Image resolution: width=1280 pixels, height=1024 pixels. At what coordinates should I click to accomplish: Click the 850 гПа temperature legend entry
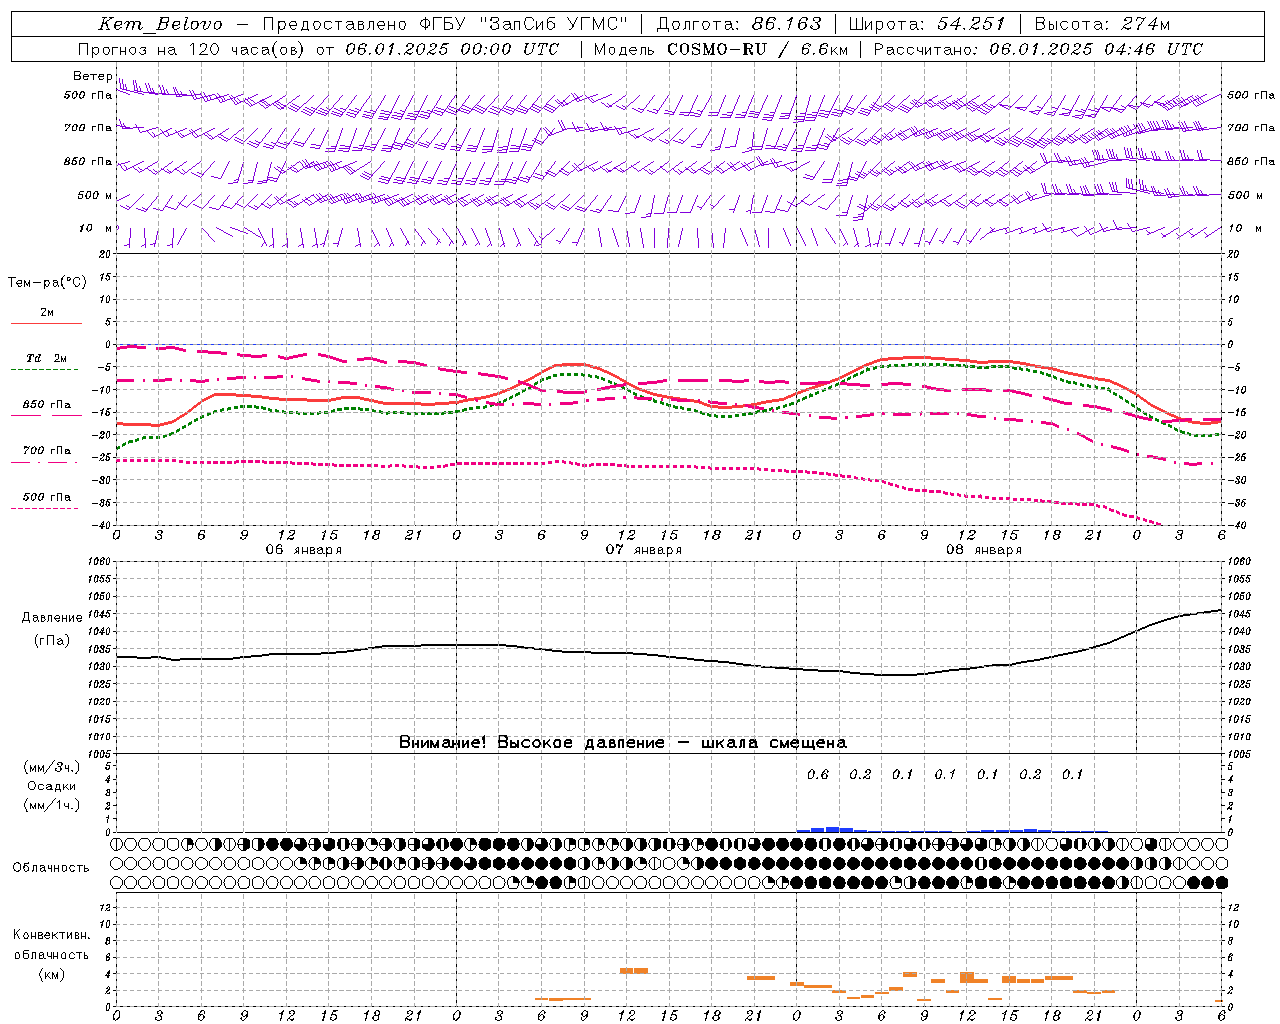47,405
